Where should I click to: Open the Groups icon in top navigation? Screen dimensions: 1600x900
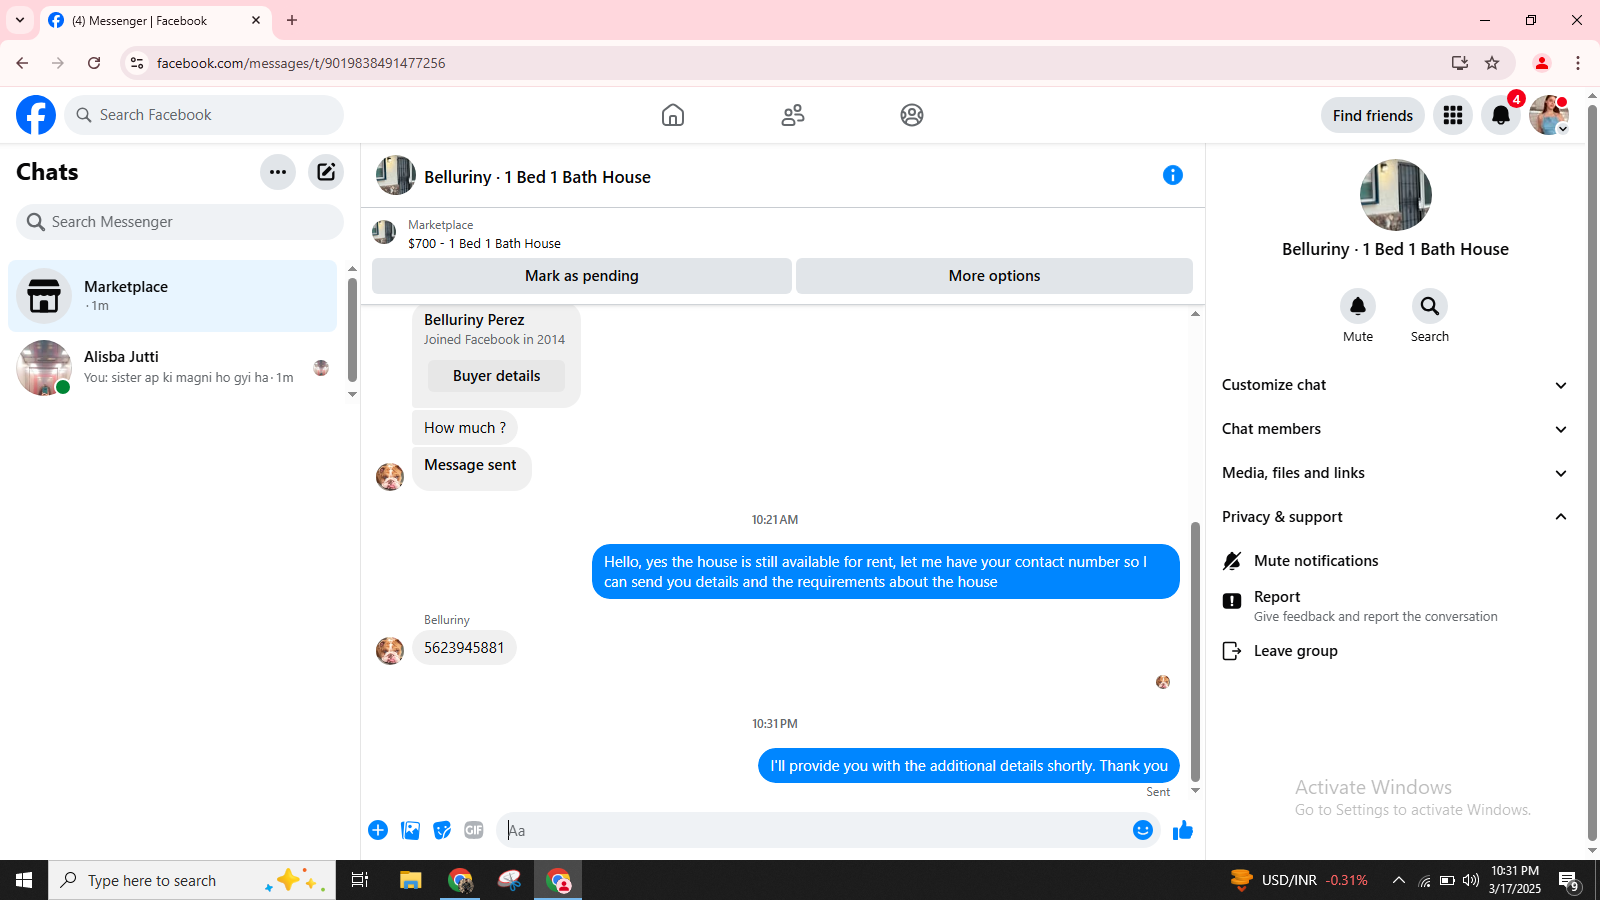pyautogui.click(x=912, y=115)
